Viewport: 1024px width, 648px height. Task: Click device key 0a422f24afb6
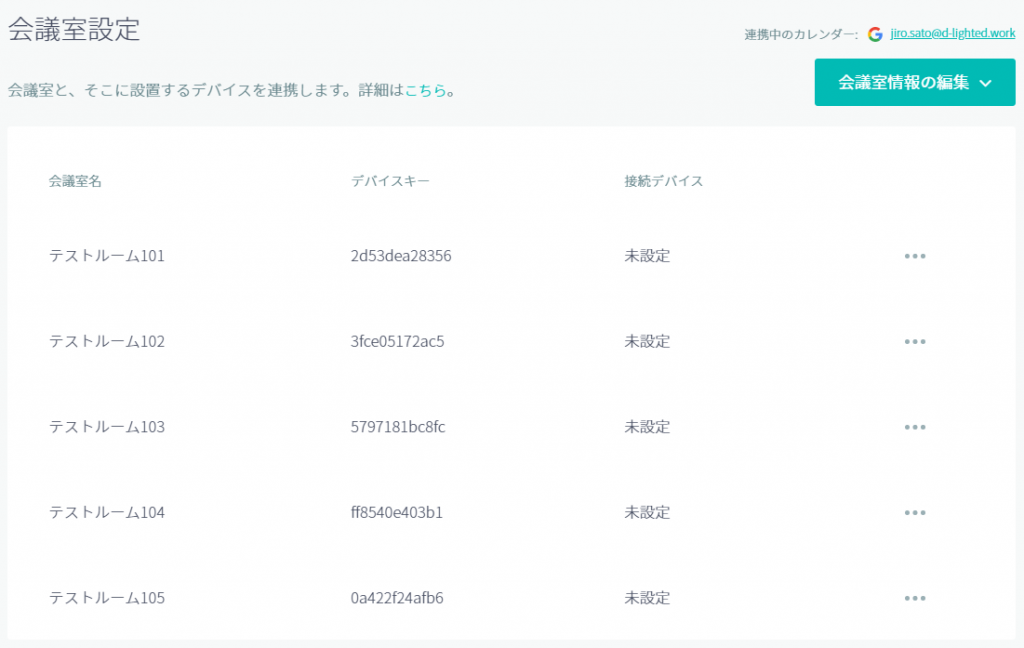(397, 599)
